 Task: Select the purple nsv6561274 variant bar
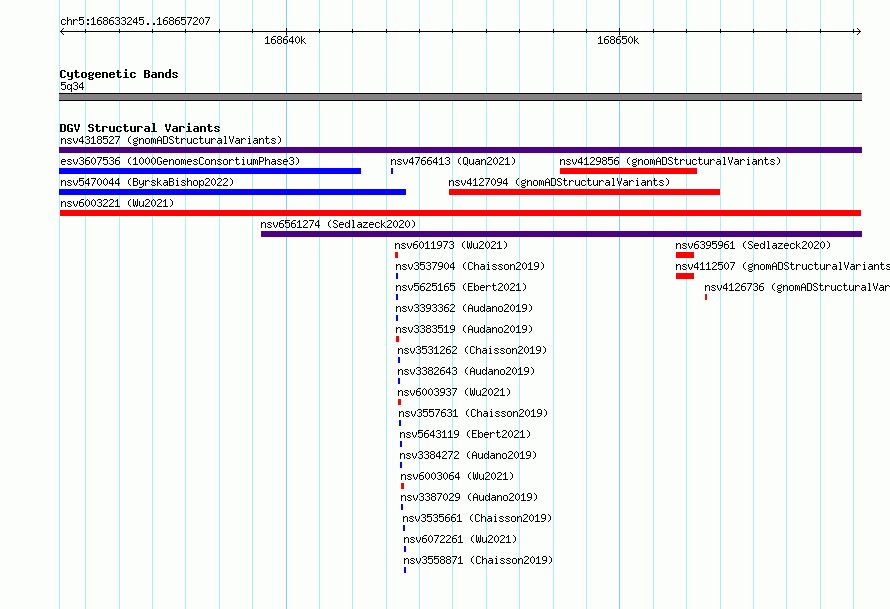(561, 234)
